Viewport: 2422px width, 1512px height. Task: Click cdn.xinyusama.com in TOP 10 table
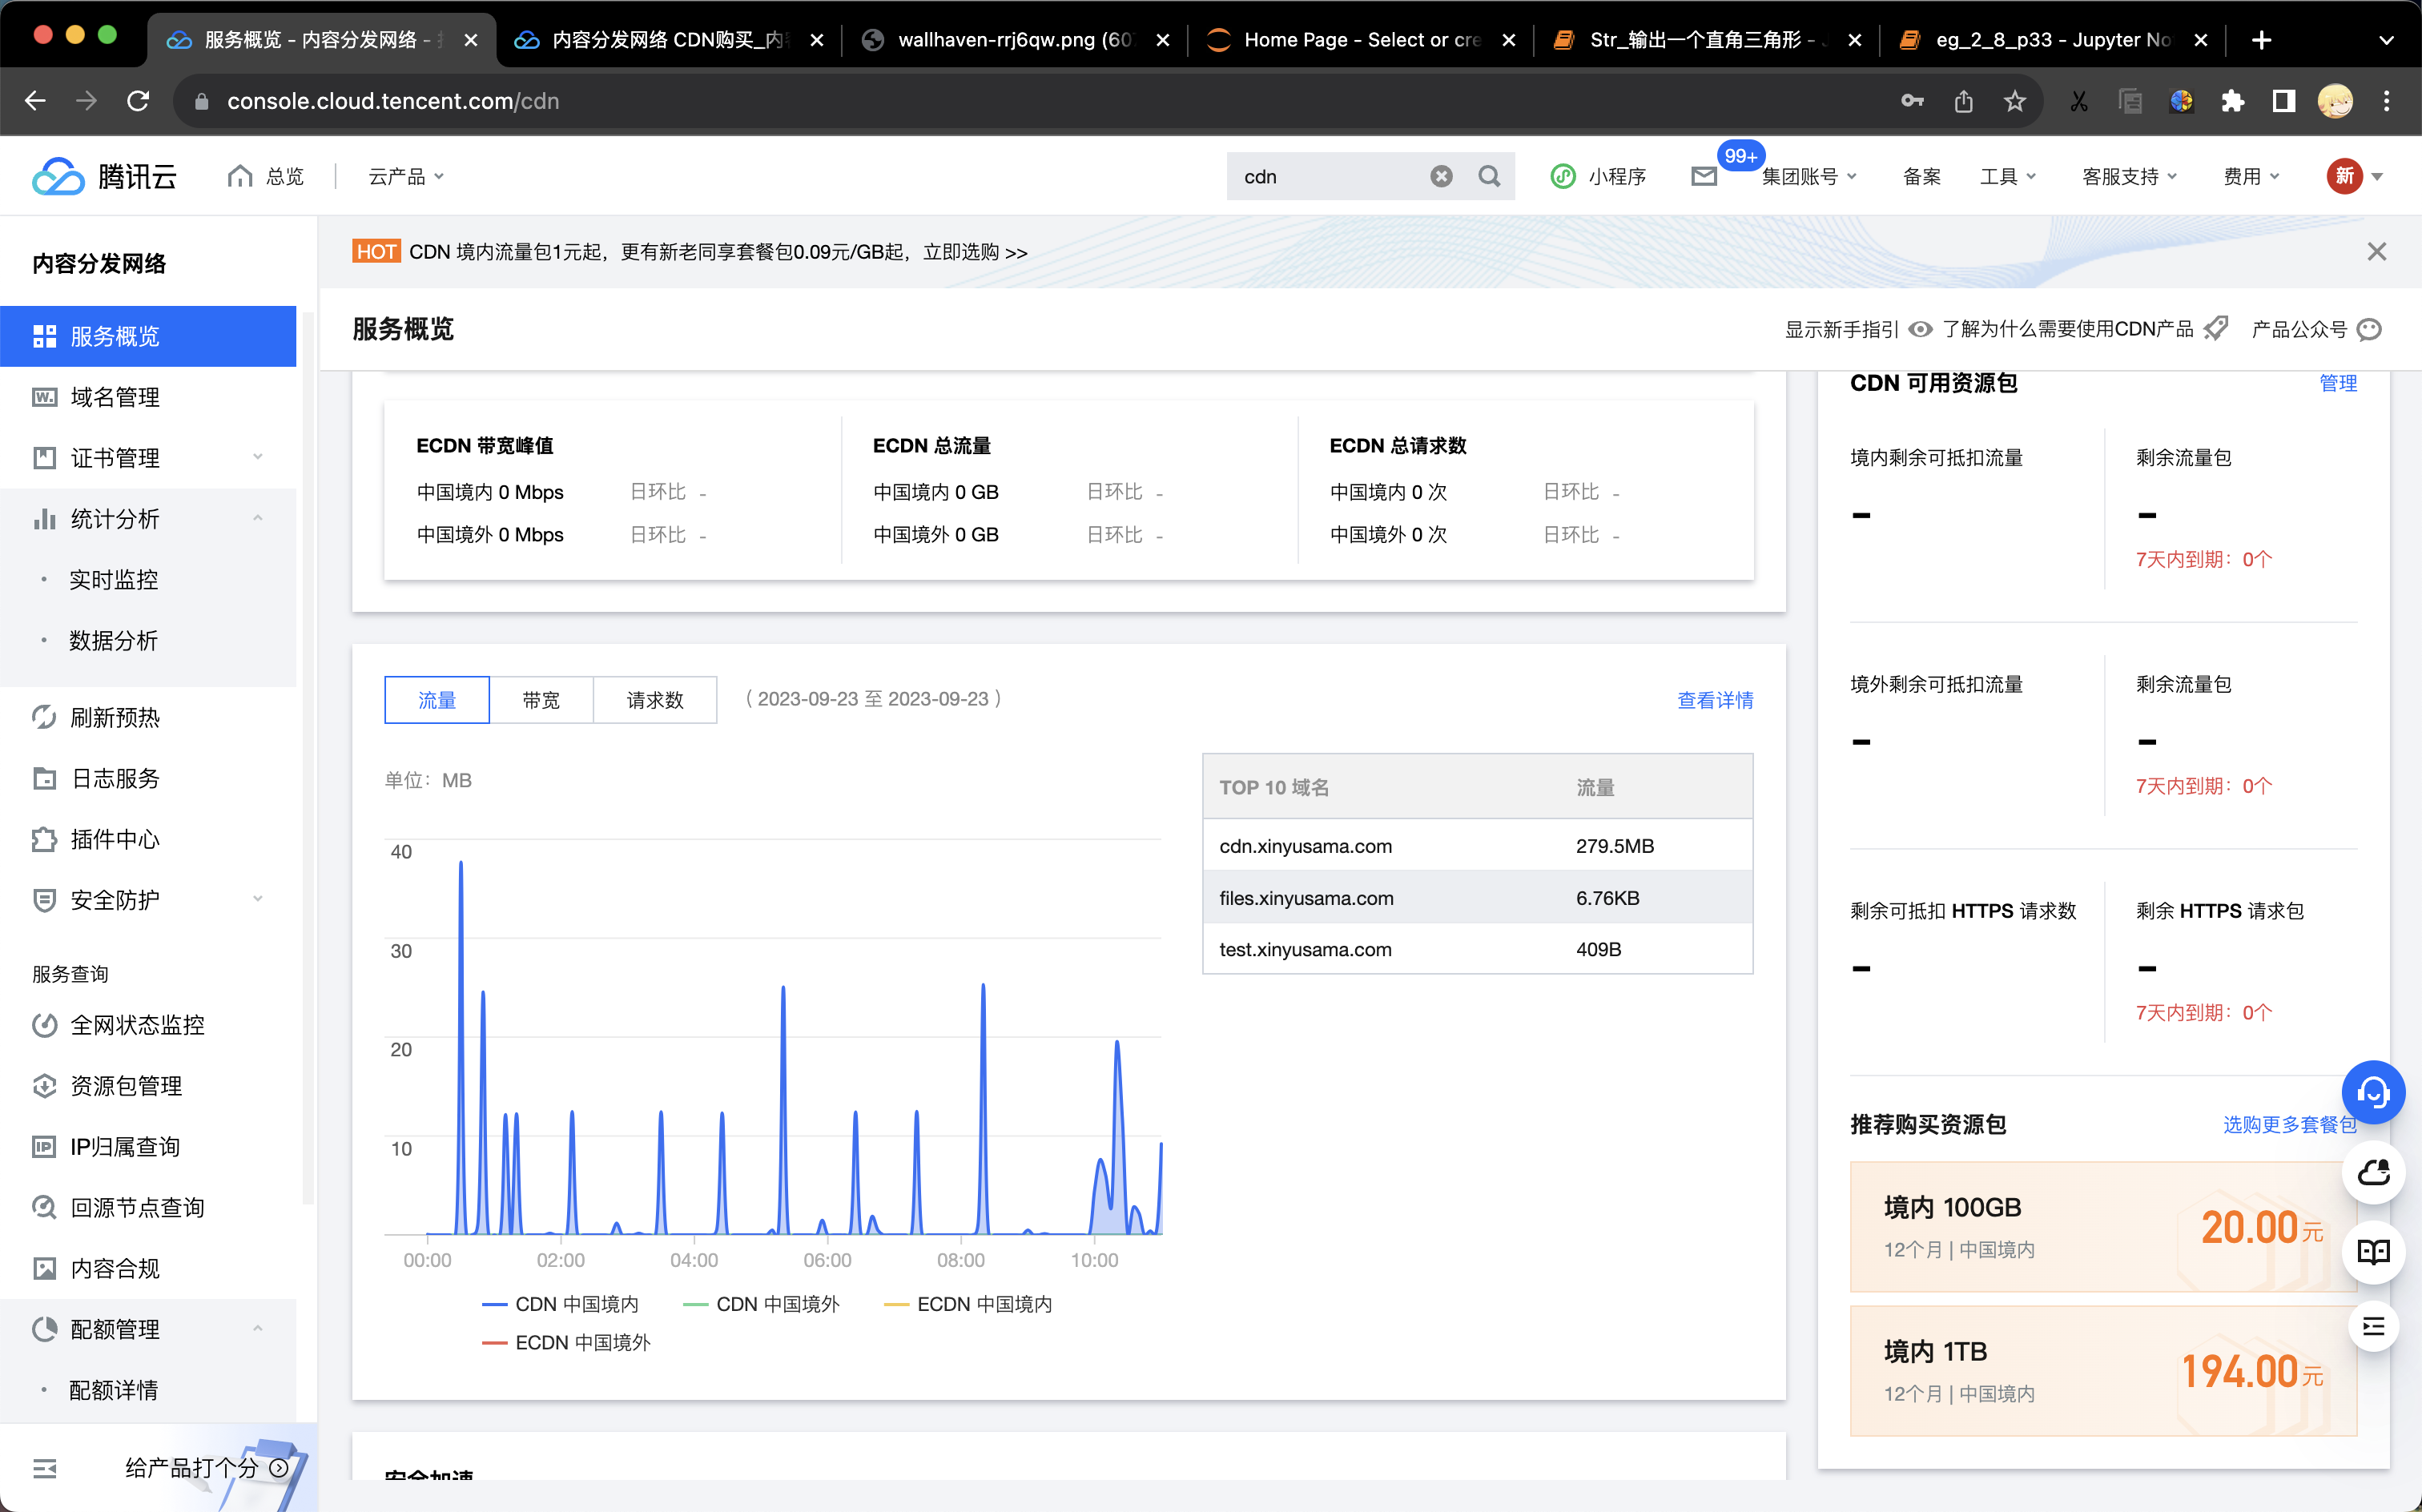point(1305,846)
